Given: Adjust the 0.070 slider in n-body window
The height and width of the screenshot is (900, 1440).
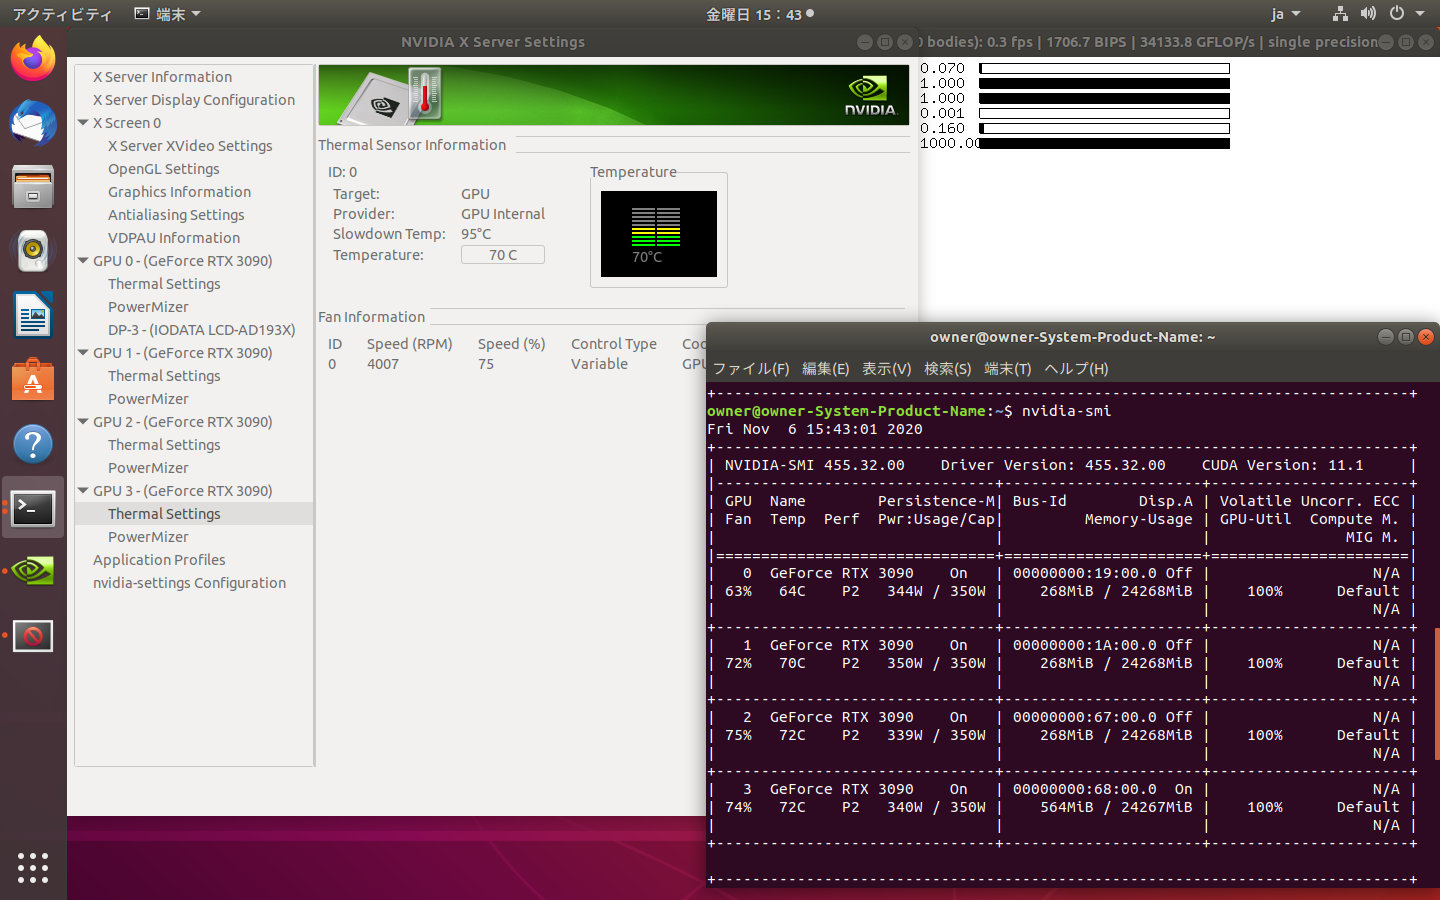Looking at the screenshot, I should 1104,69.
